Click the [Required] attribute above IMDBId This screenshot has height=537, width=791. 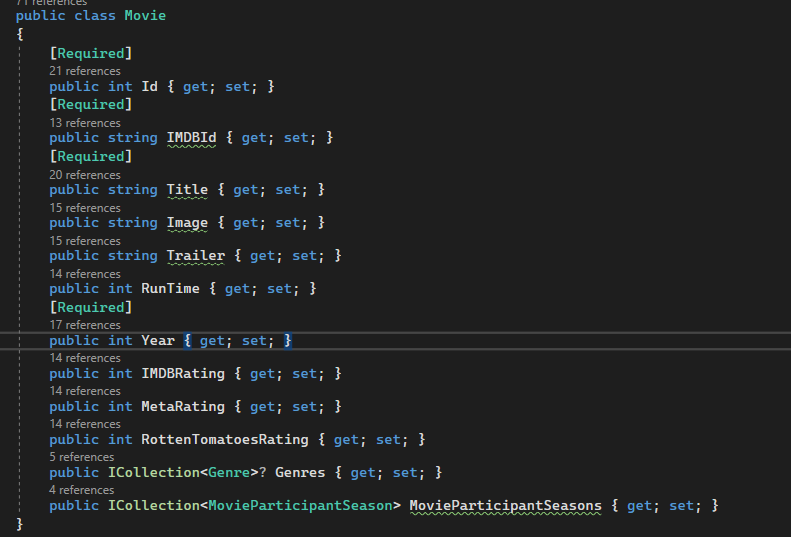91,104
